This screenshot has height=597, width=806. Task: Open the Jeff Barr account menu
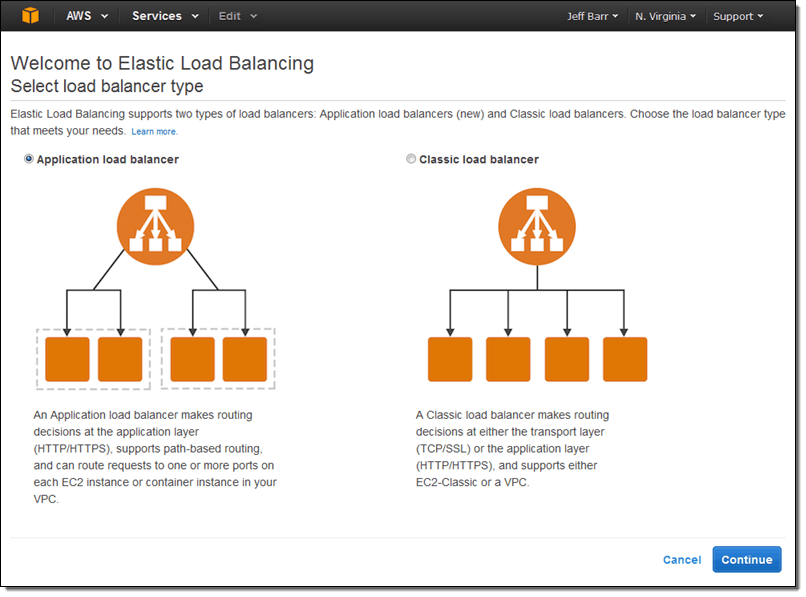coord(593,16)
